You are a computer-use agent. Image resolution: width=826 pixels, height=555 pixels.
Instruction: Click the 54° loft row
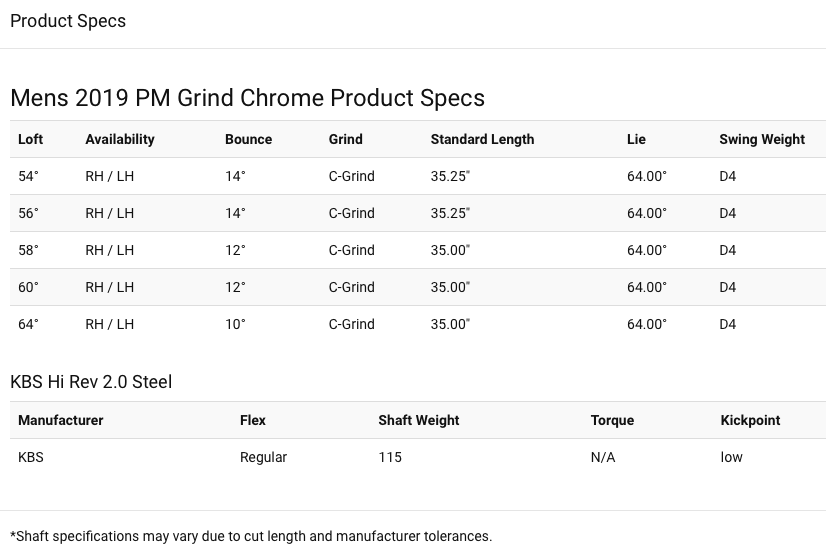coord(418,176)
